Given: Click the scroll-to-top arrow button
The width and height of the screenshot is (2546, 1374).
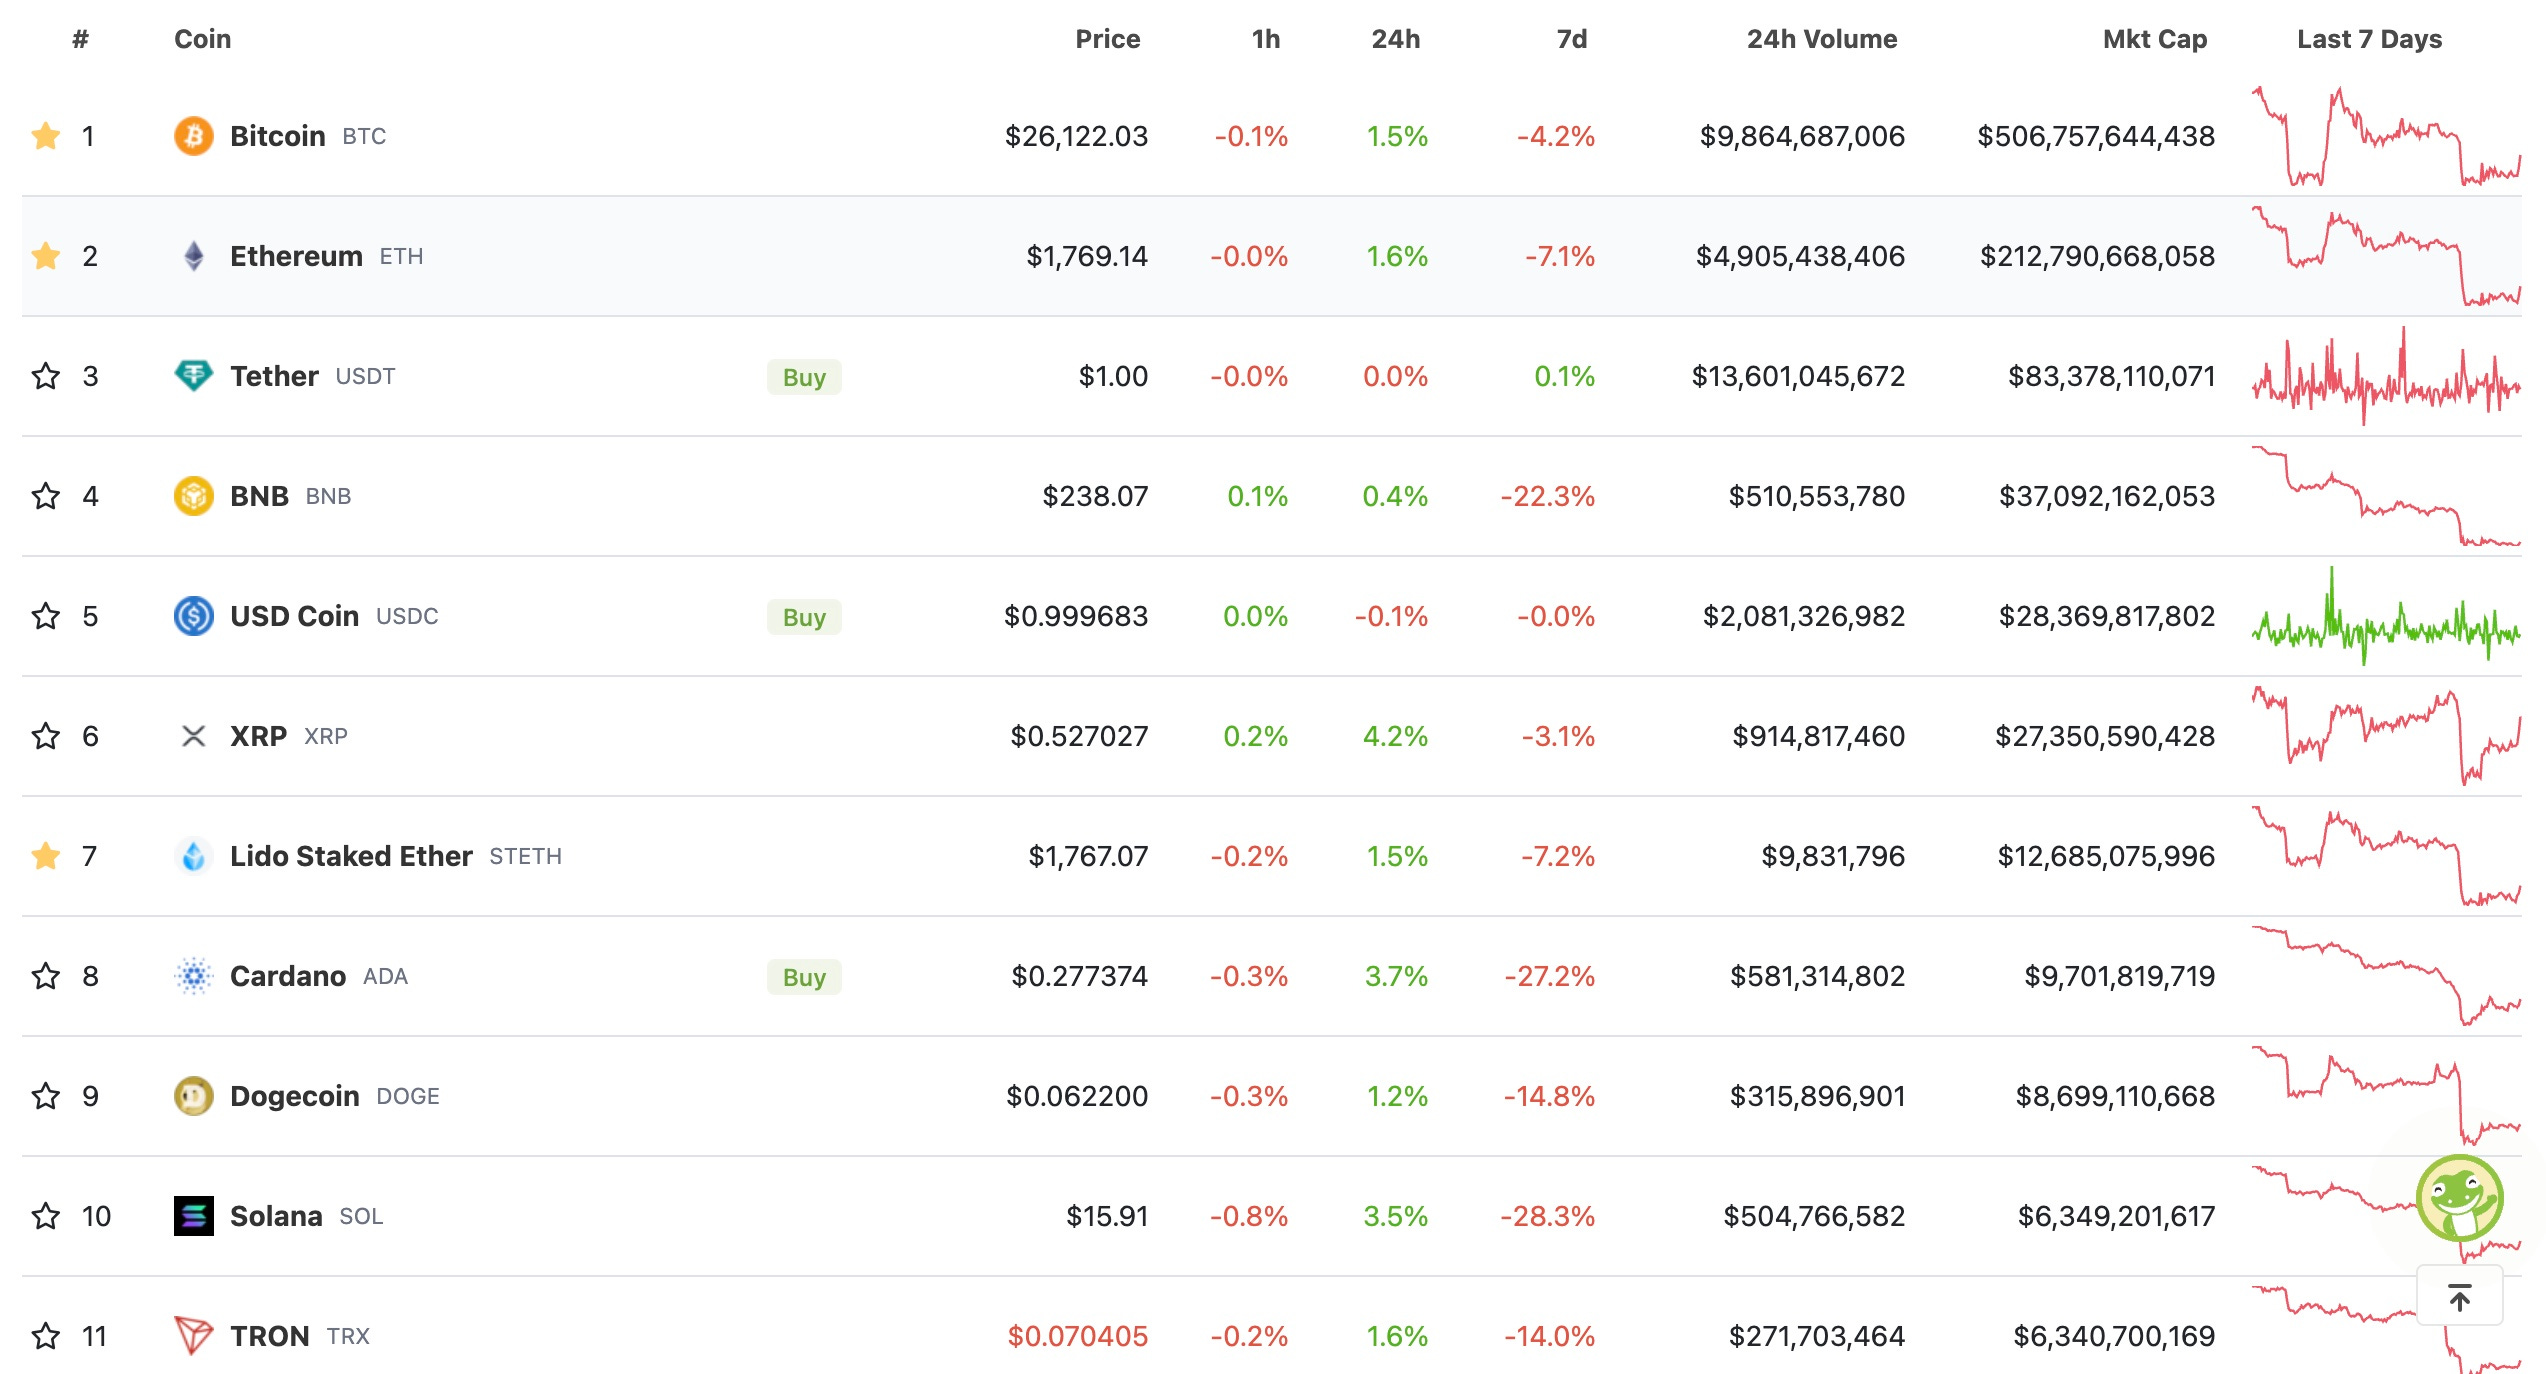Looking at the screenshot, I should [x=2460, y=1297].
